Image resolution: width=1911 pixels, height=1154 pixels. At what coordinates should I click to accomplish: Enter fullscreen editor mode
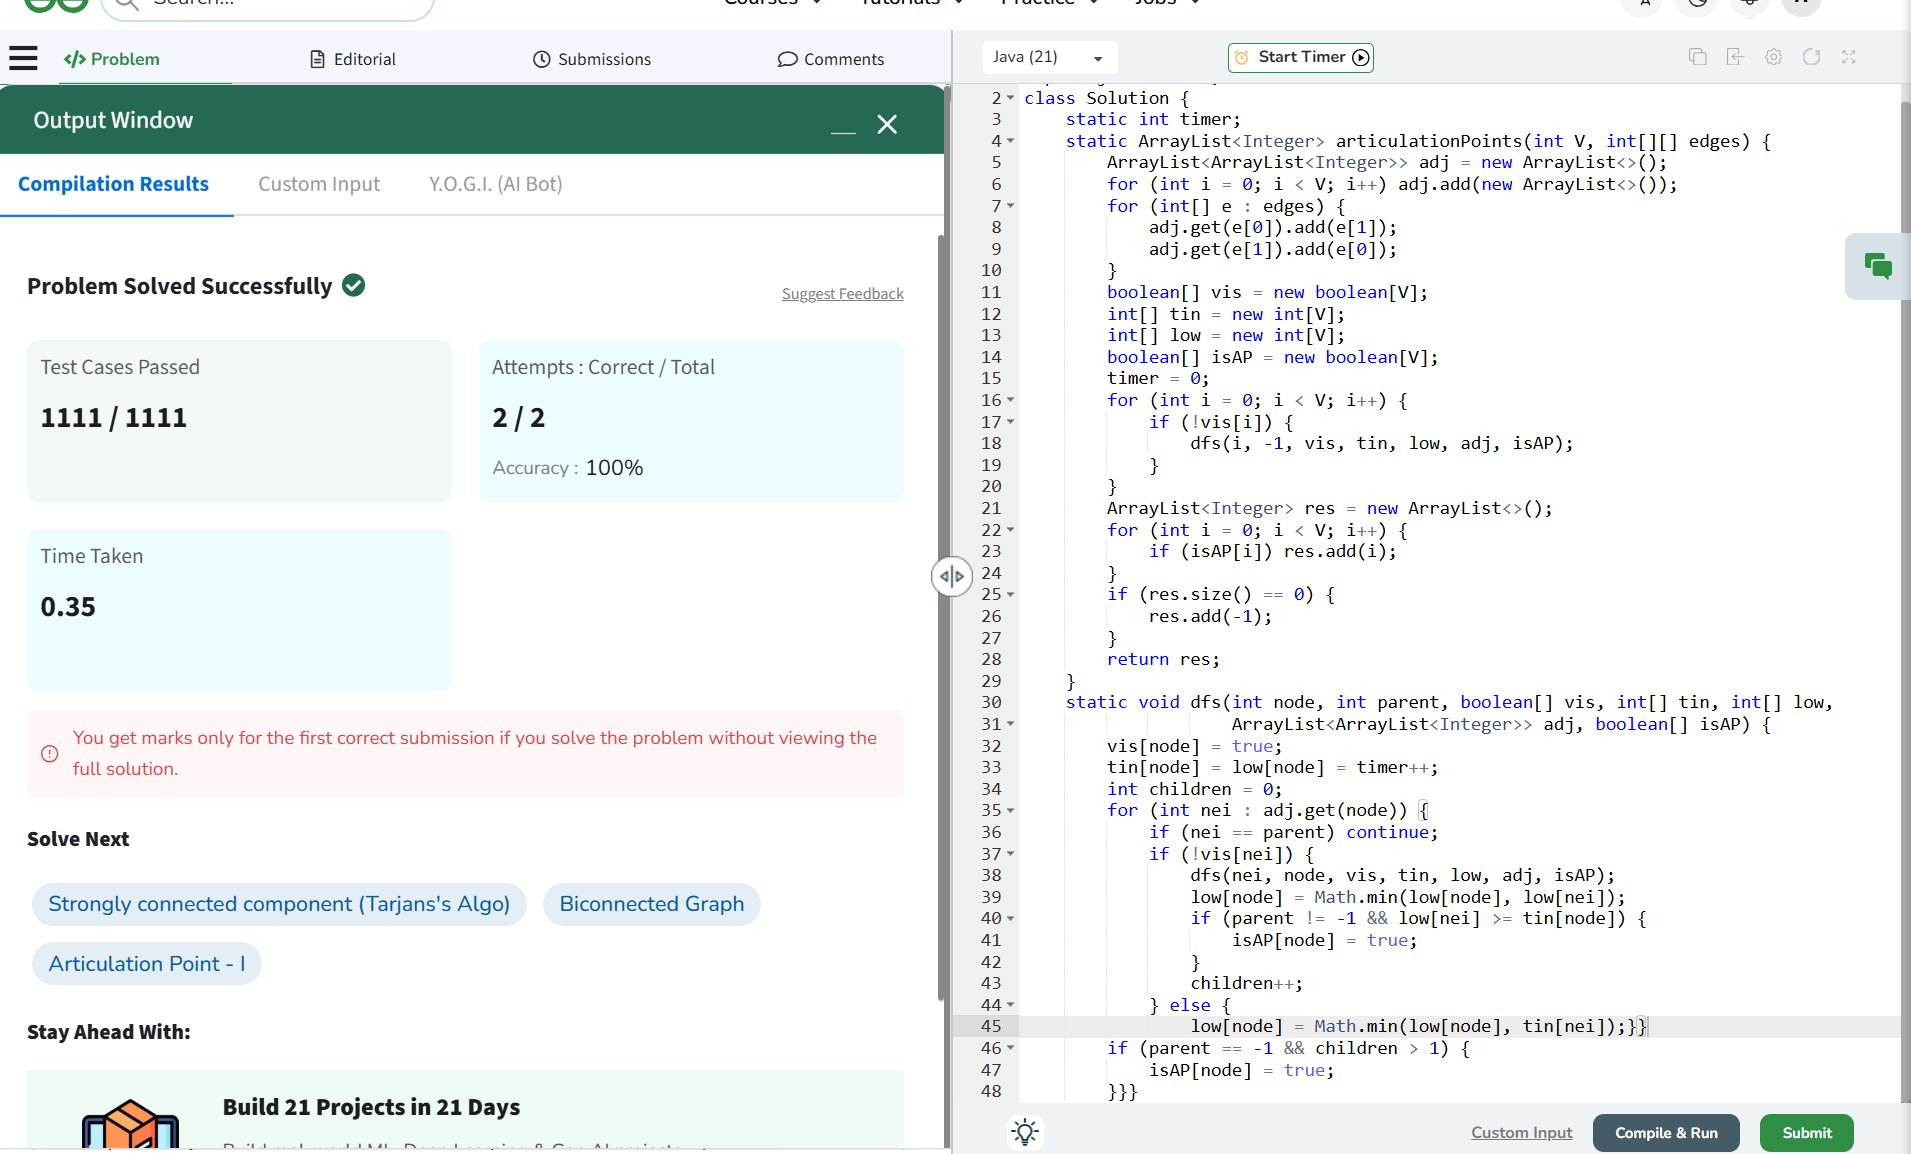click(1849, 57)
